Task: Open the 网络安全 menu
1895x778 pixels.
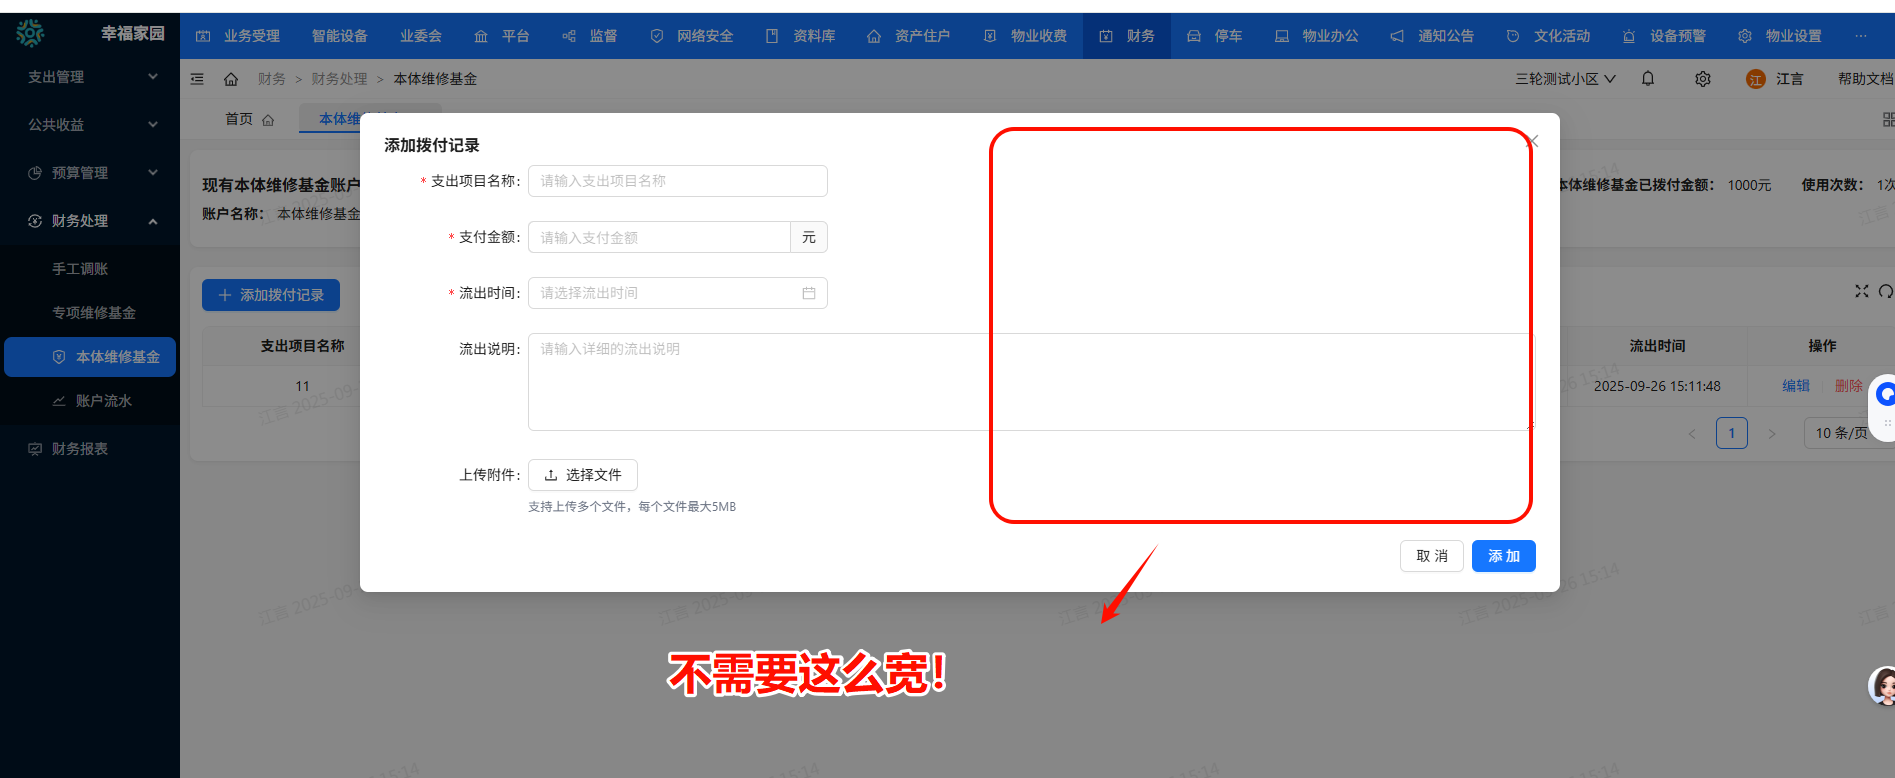Action: [692, 36]
